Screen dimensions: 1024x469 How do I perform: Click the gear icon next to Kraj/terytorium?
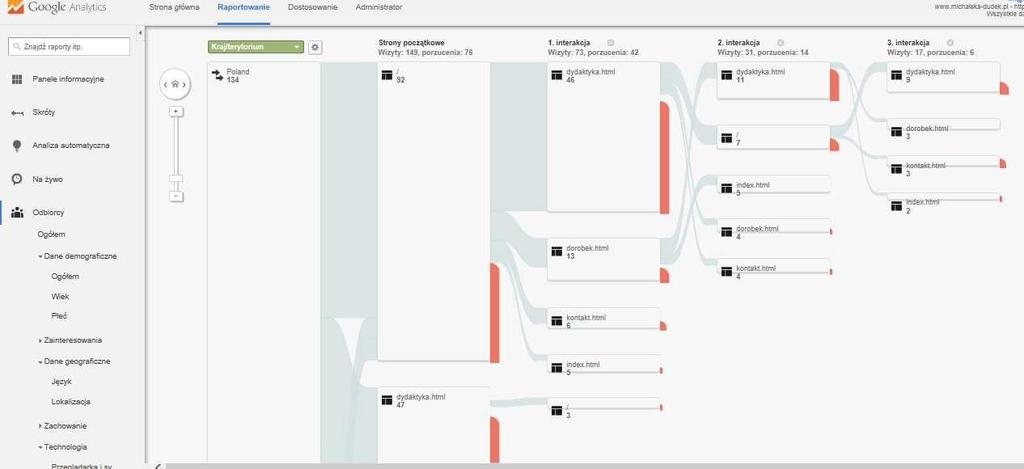click(x=315, y=47)
